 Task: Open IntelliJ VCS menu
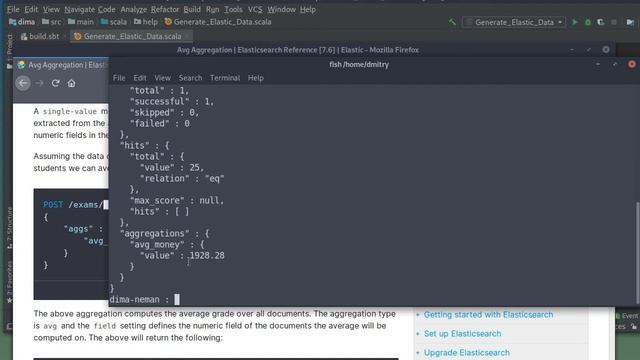coord(255,9)
